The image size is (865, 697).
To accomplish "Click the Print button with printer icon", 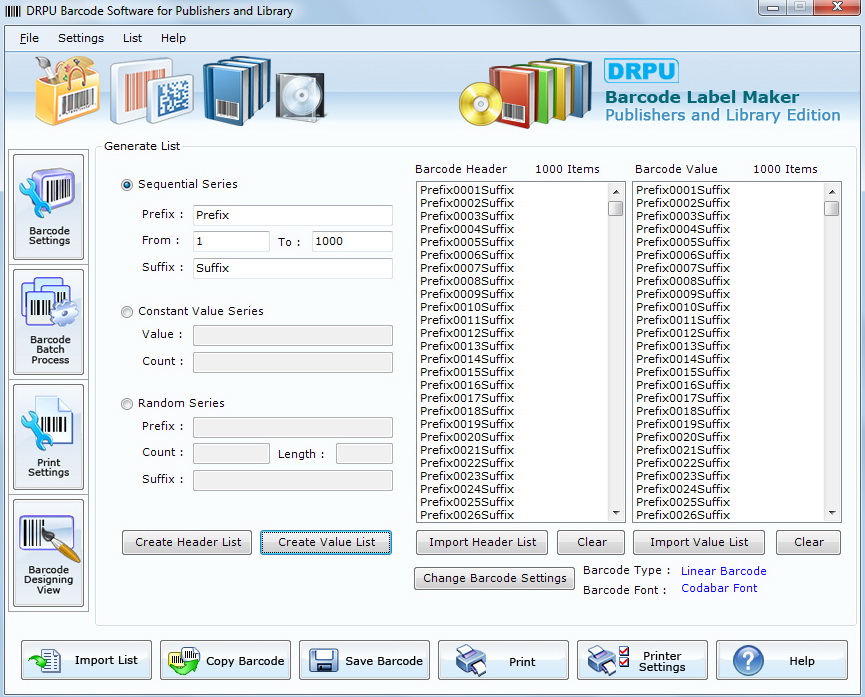I will 503,660.
